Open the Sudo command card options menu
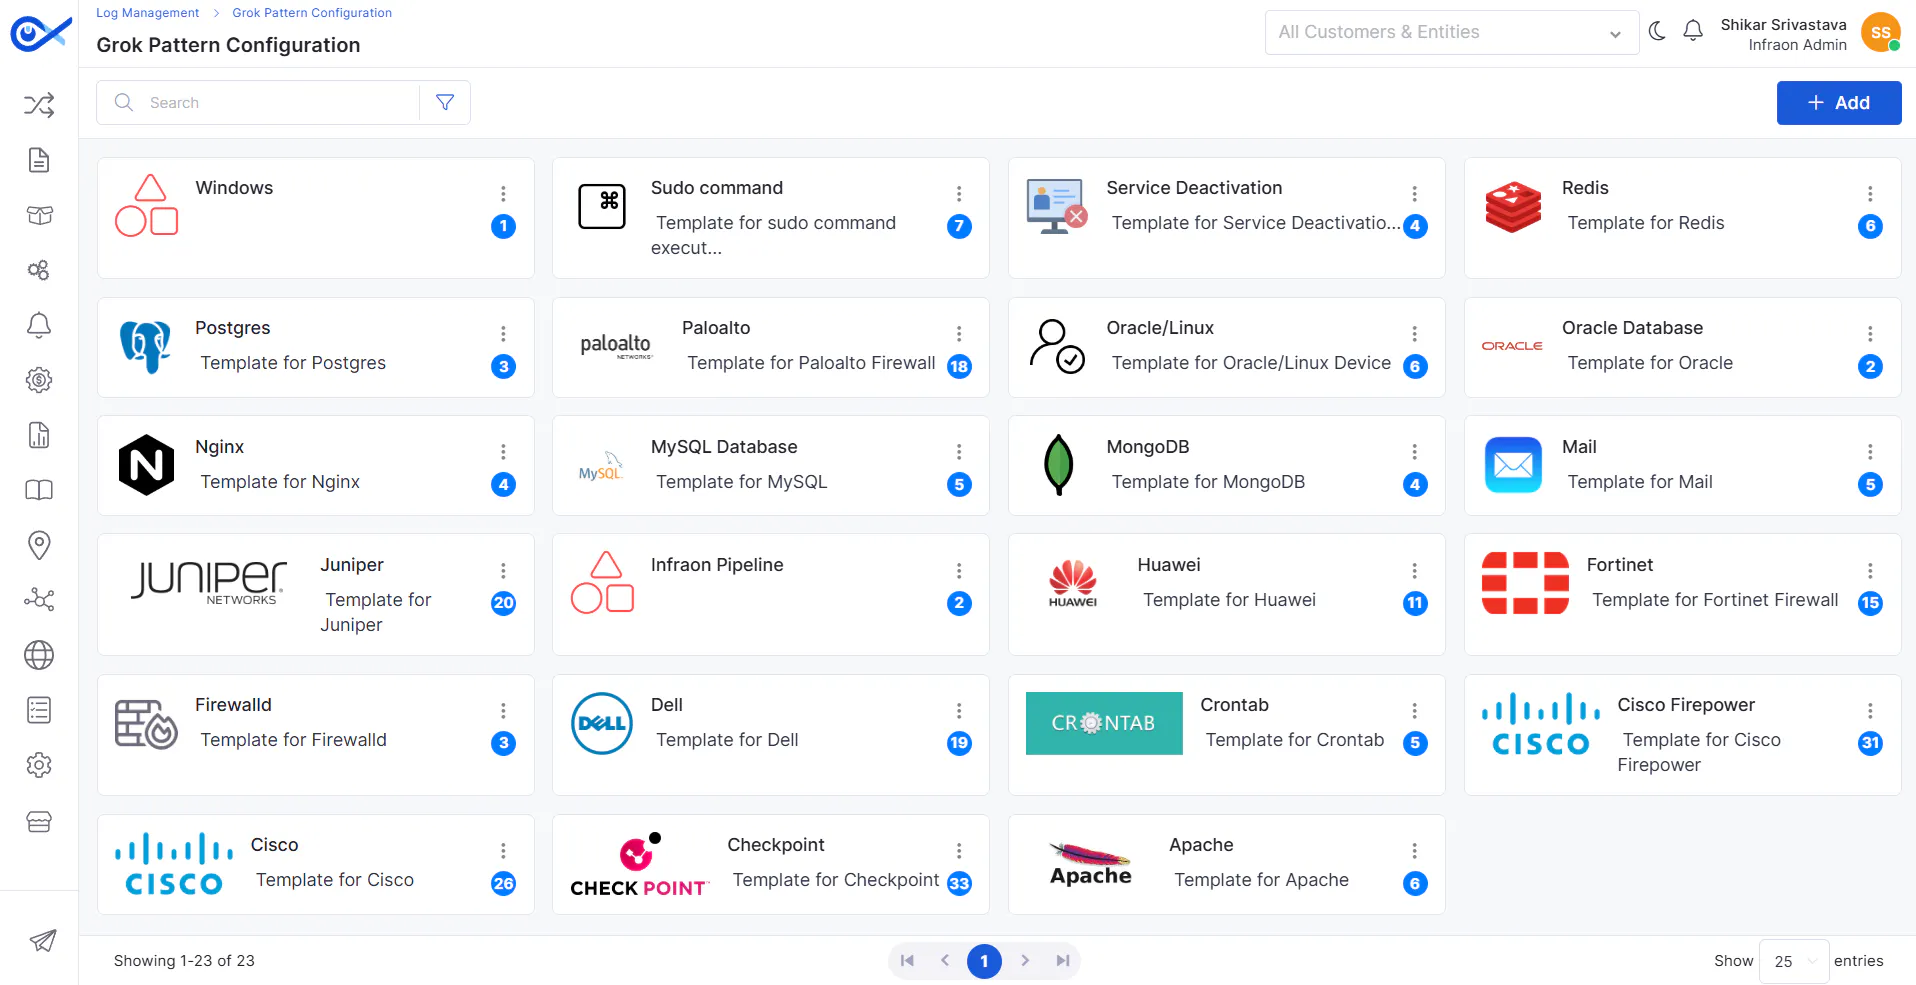Viewport: 1916px width, 985px height. point(959,193)
